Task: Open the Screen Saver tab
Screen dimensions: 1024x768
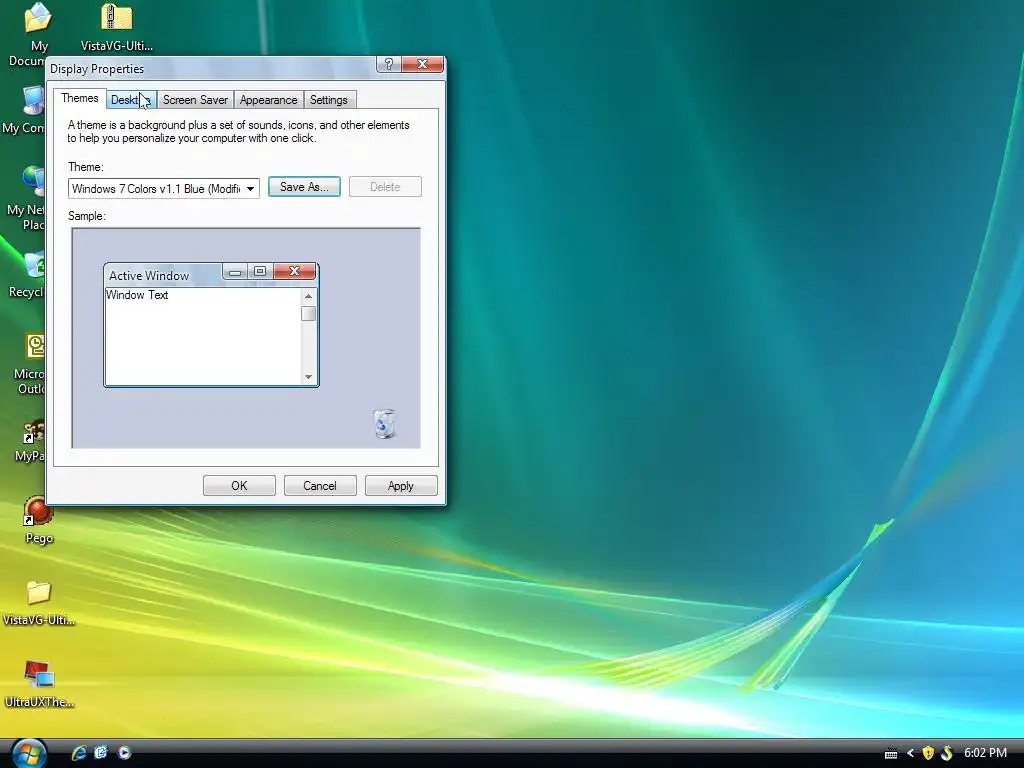Action: tap(195, 100)
